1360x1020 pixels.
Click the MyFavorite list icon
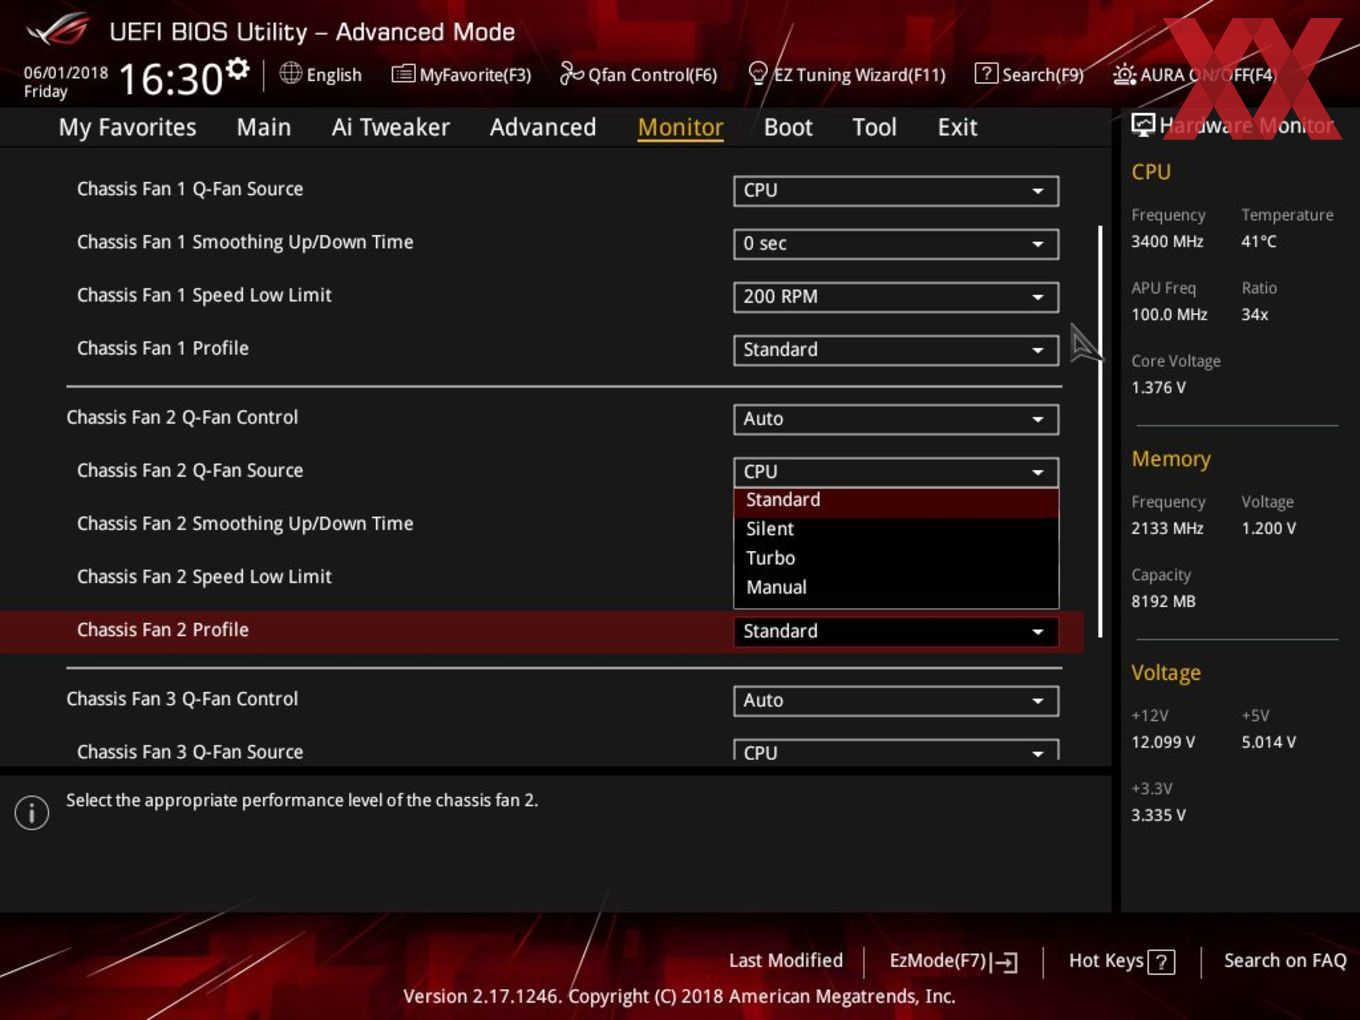[x=403, y=74]
